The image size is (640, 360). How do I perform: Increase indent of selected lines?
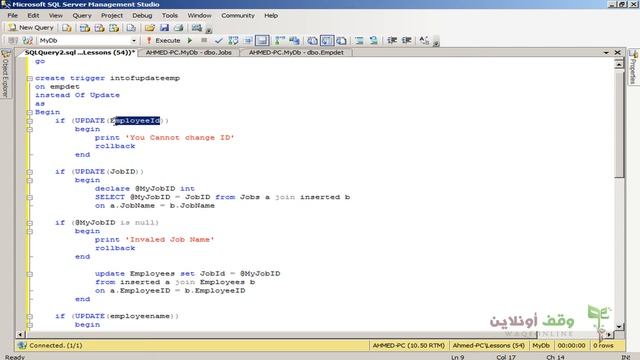tap(407, 40)
